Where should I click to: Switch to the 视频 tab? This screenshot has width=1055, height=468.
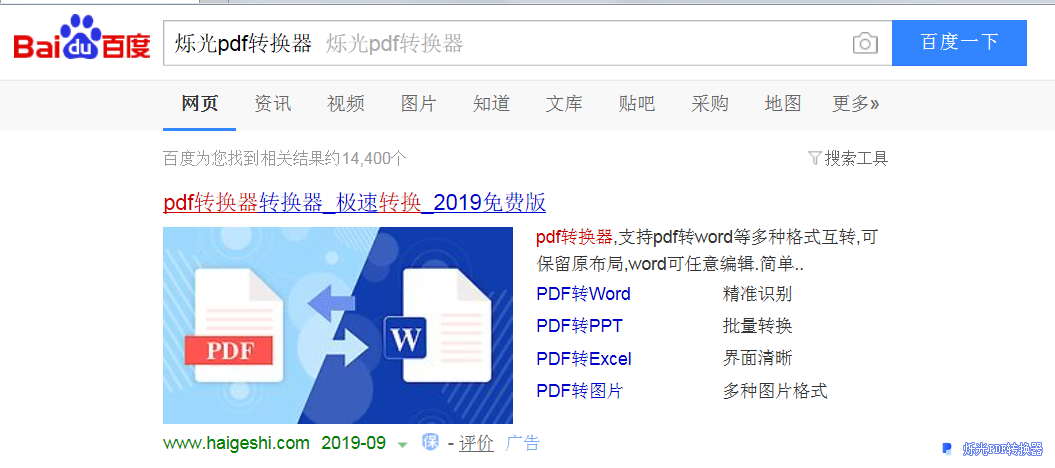(x=345, y=103)
